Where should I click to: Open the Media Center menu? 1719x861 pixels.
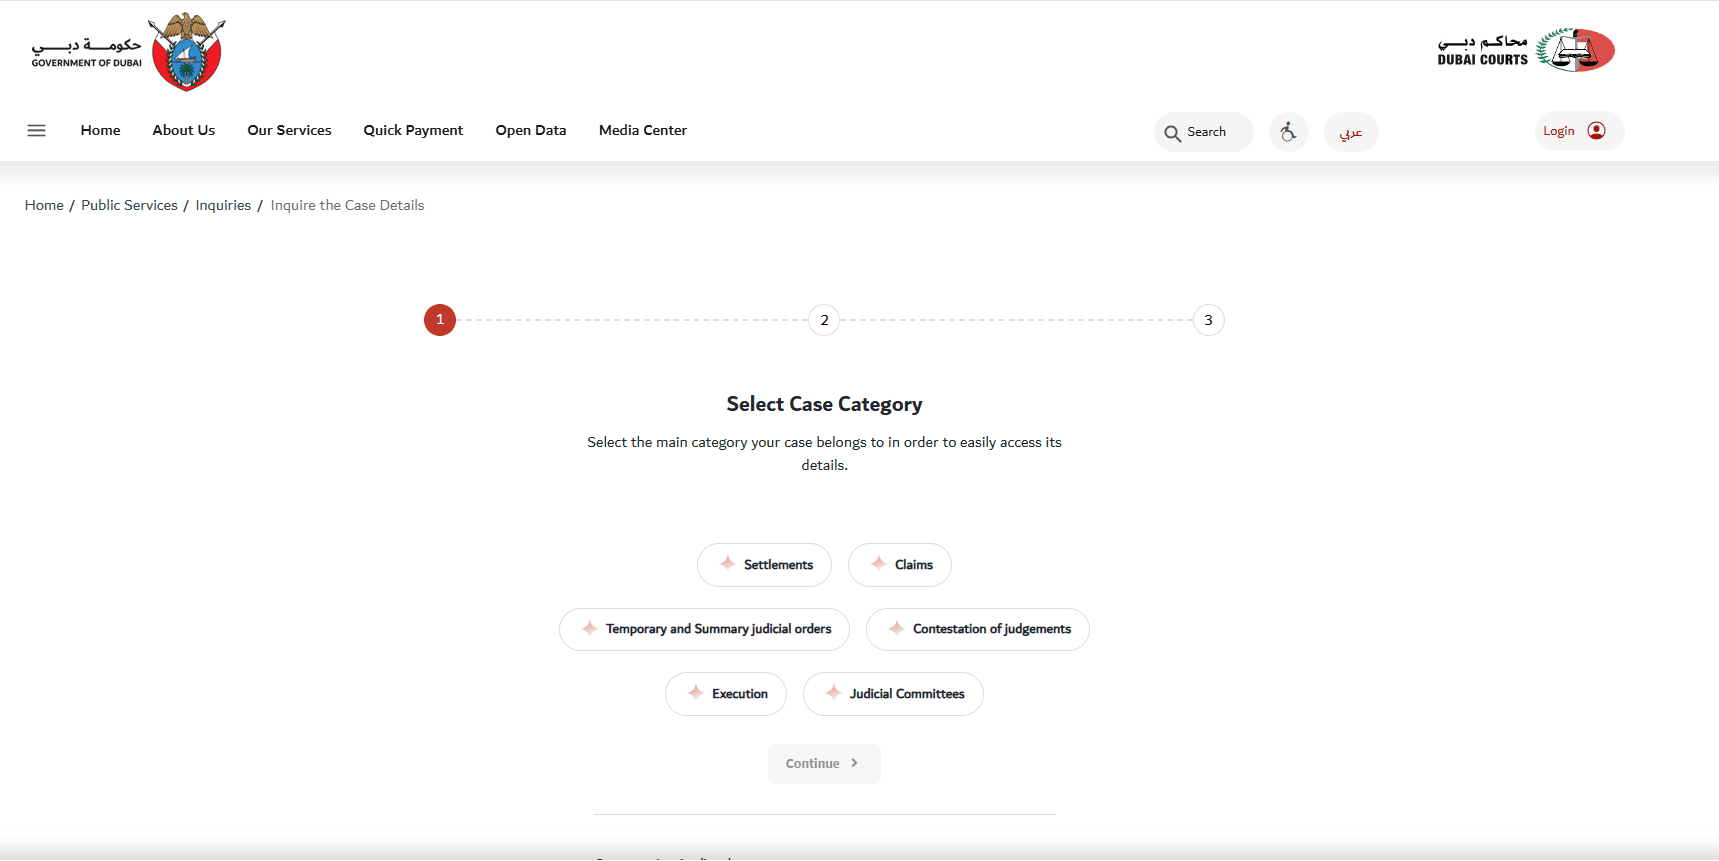(x=643, y=130)
